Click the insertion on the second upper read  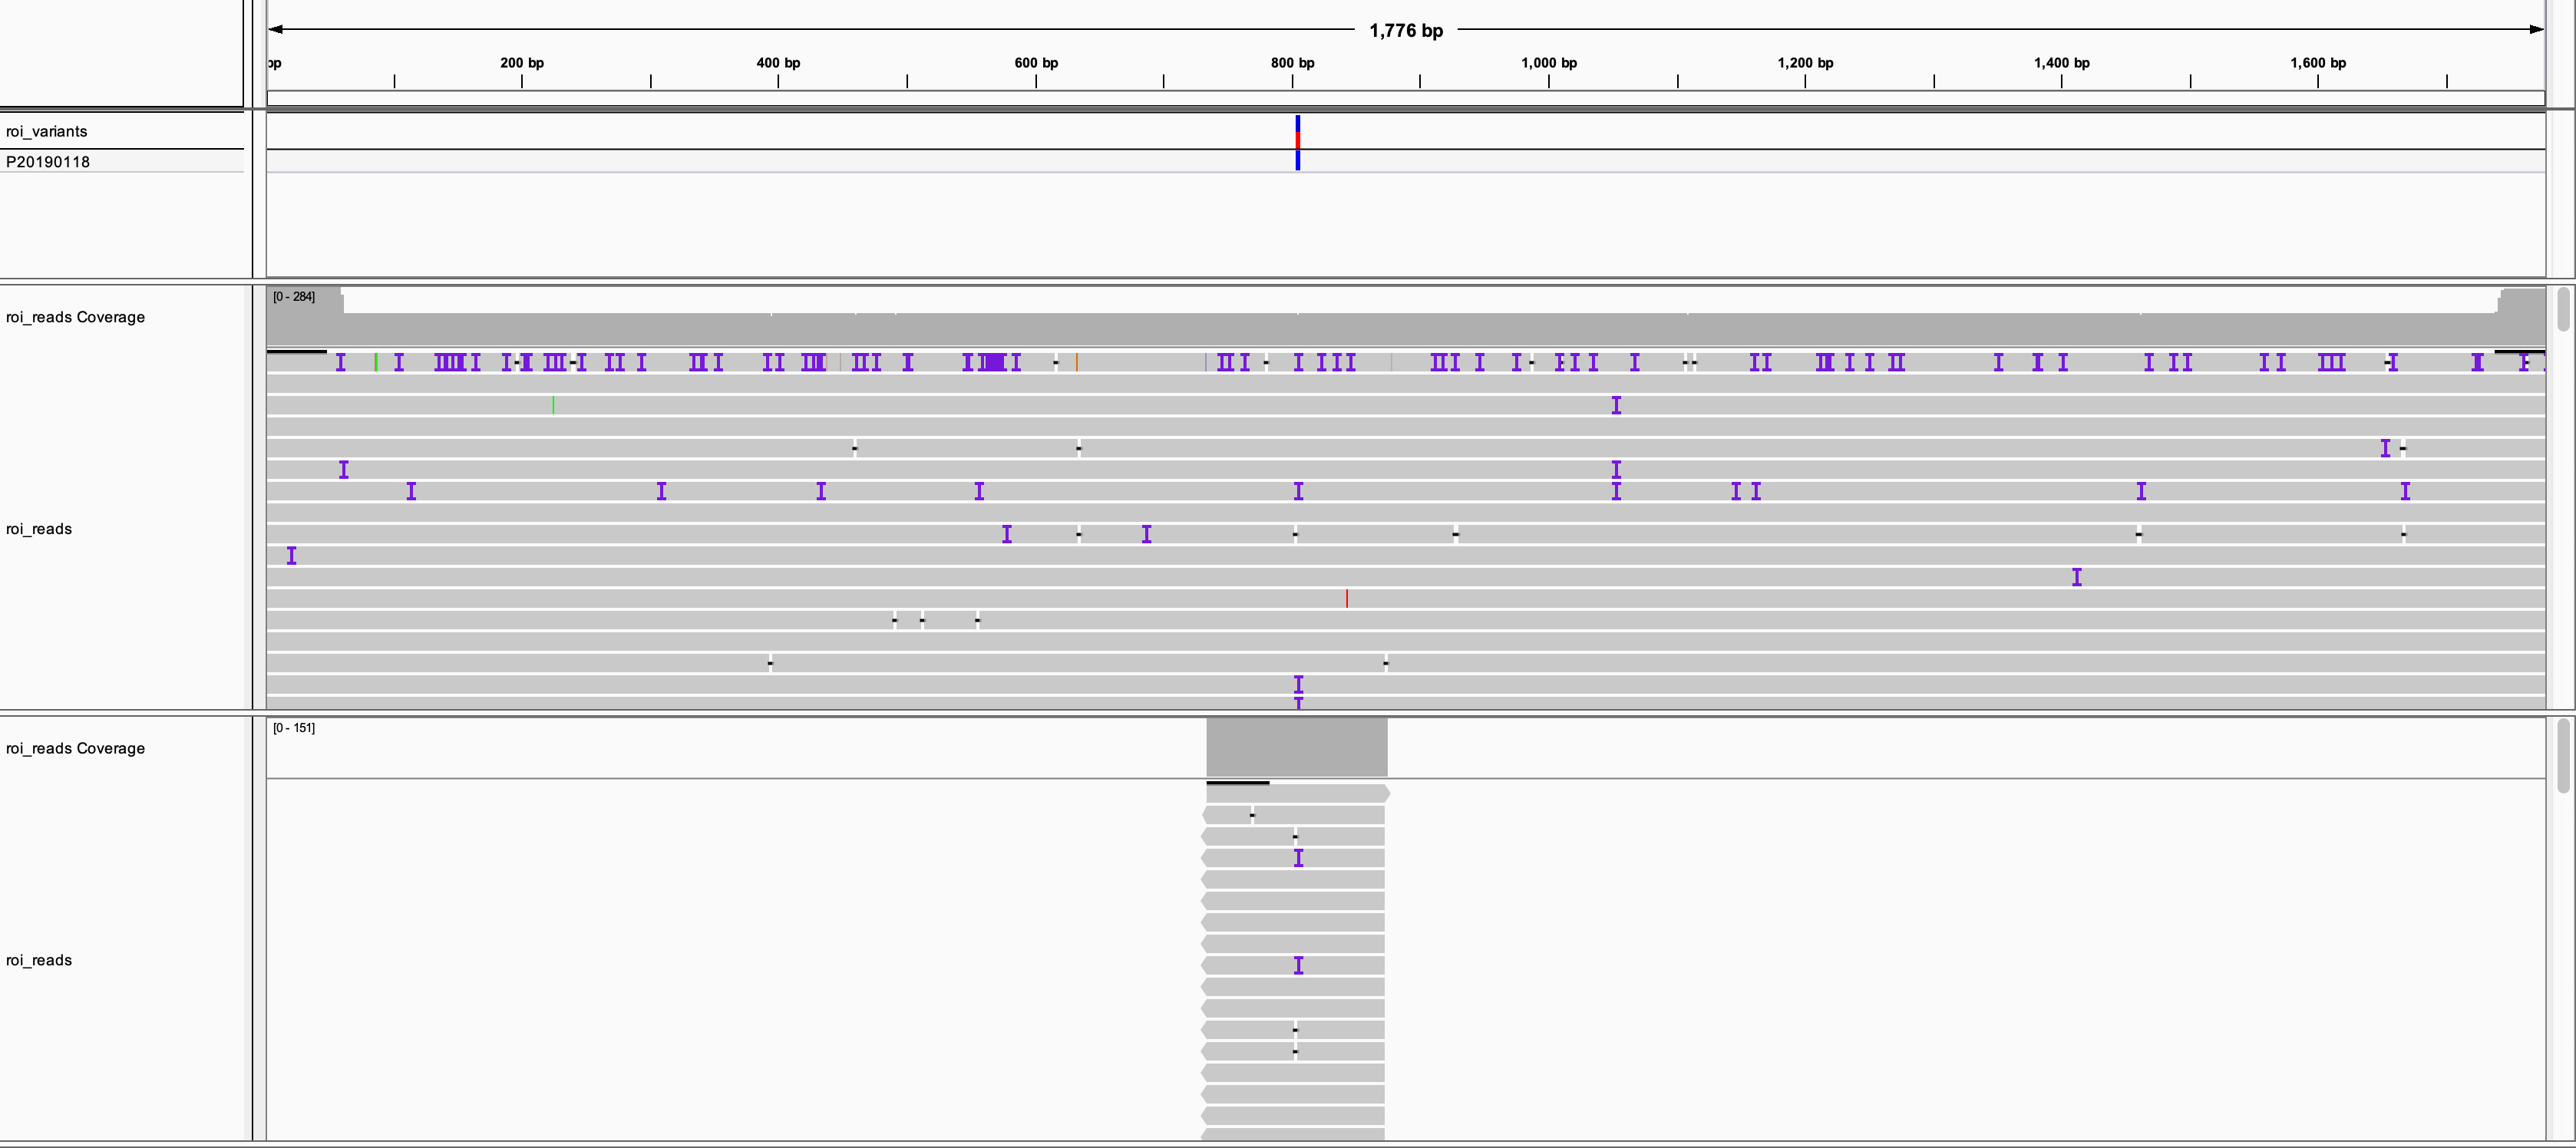point(1616,405)
